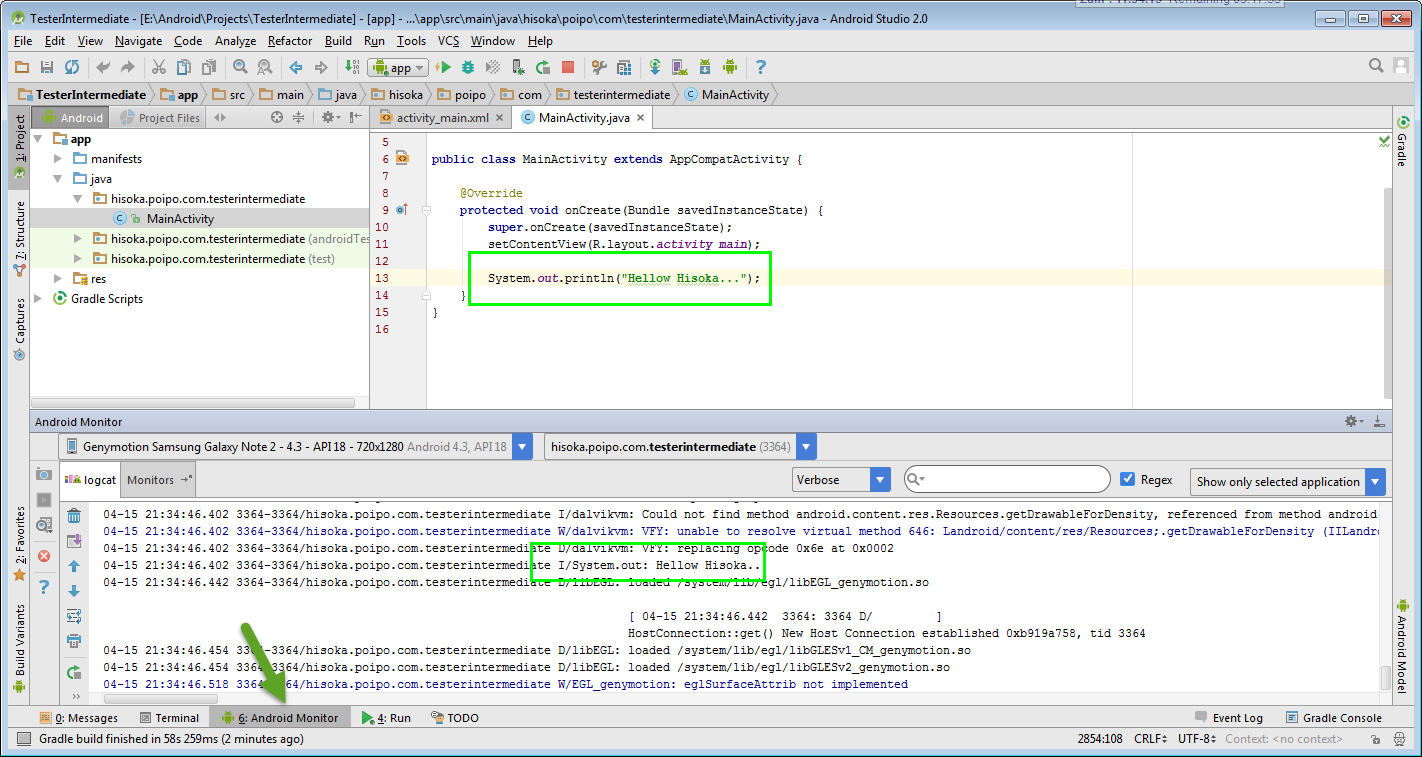Sync project with Gradle files icon
Viewport: 1422px width, 757px height.
[656, 67]
